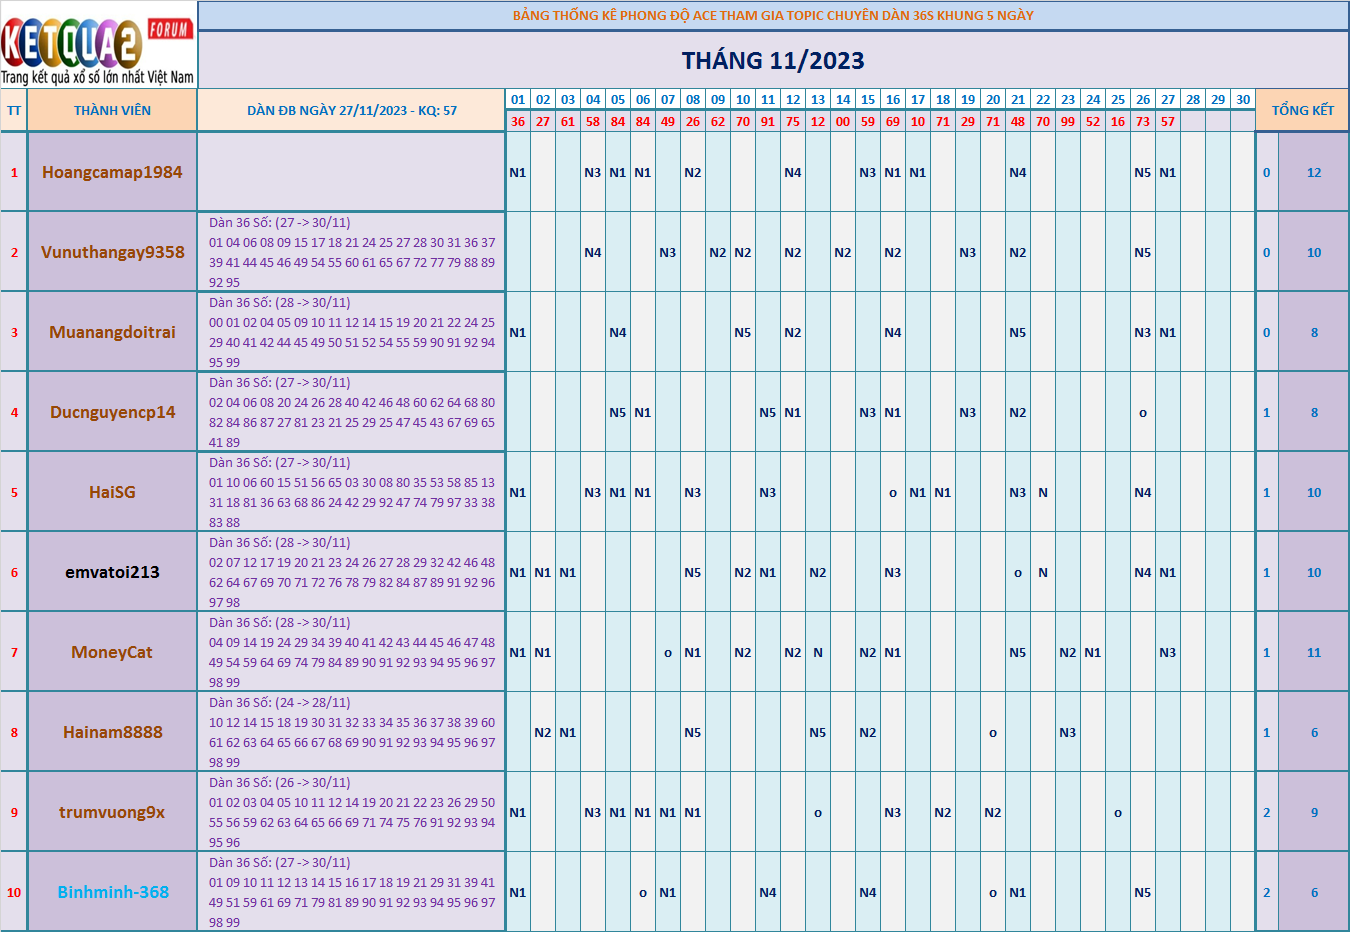Click the TỔNG KẾT header cell
The image size is (1350, 932).
click(1302, 111)
